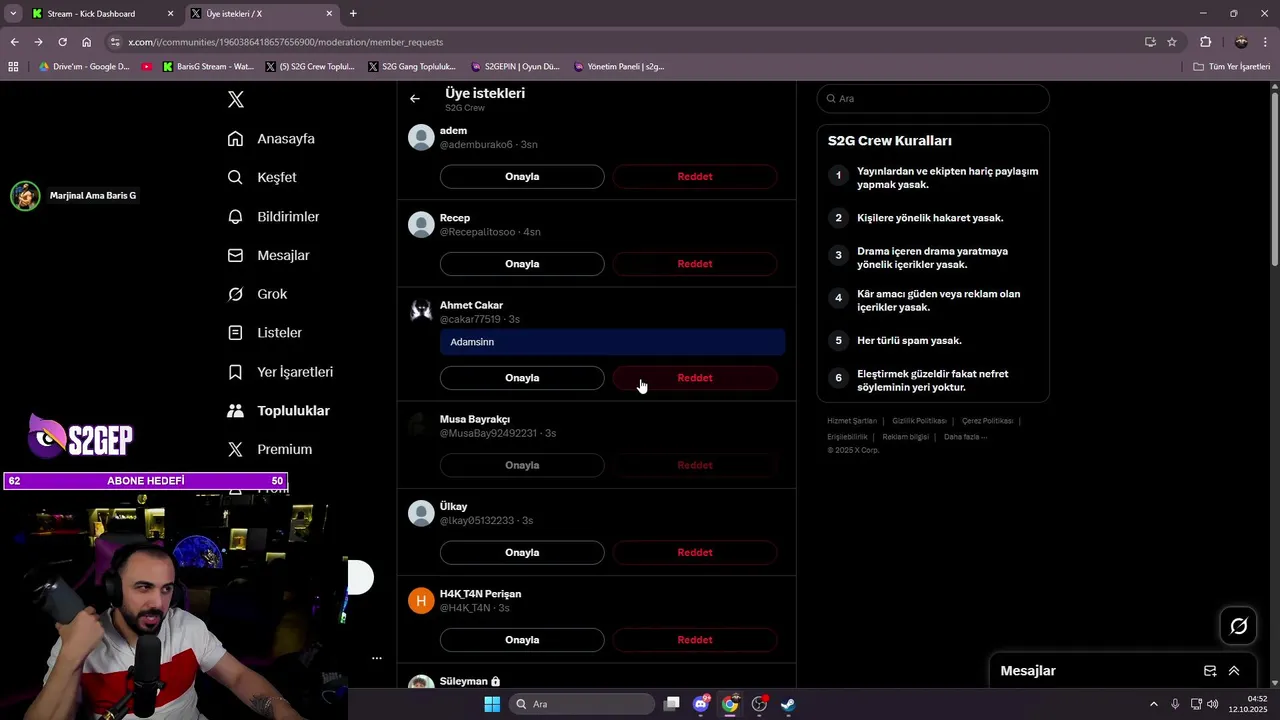The width and height of the screenshot is (1280, 720).
Task: Open Çerez Politikası link
Action: [987, 421]
